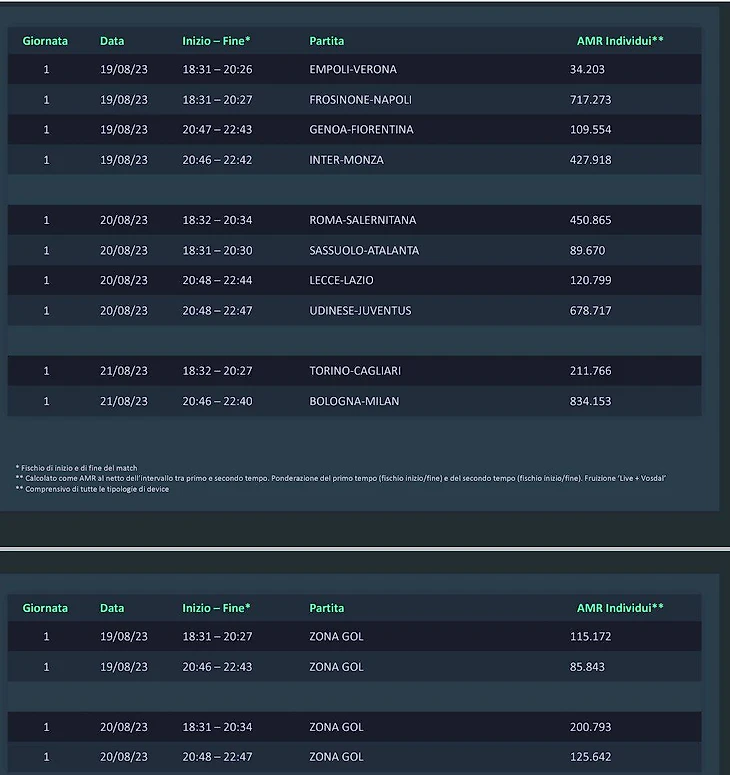
Task: Click the 125.642 audience figure
Action: (590, 757)
